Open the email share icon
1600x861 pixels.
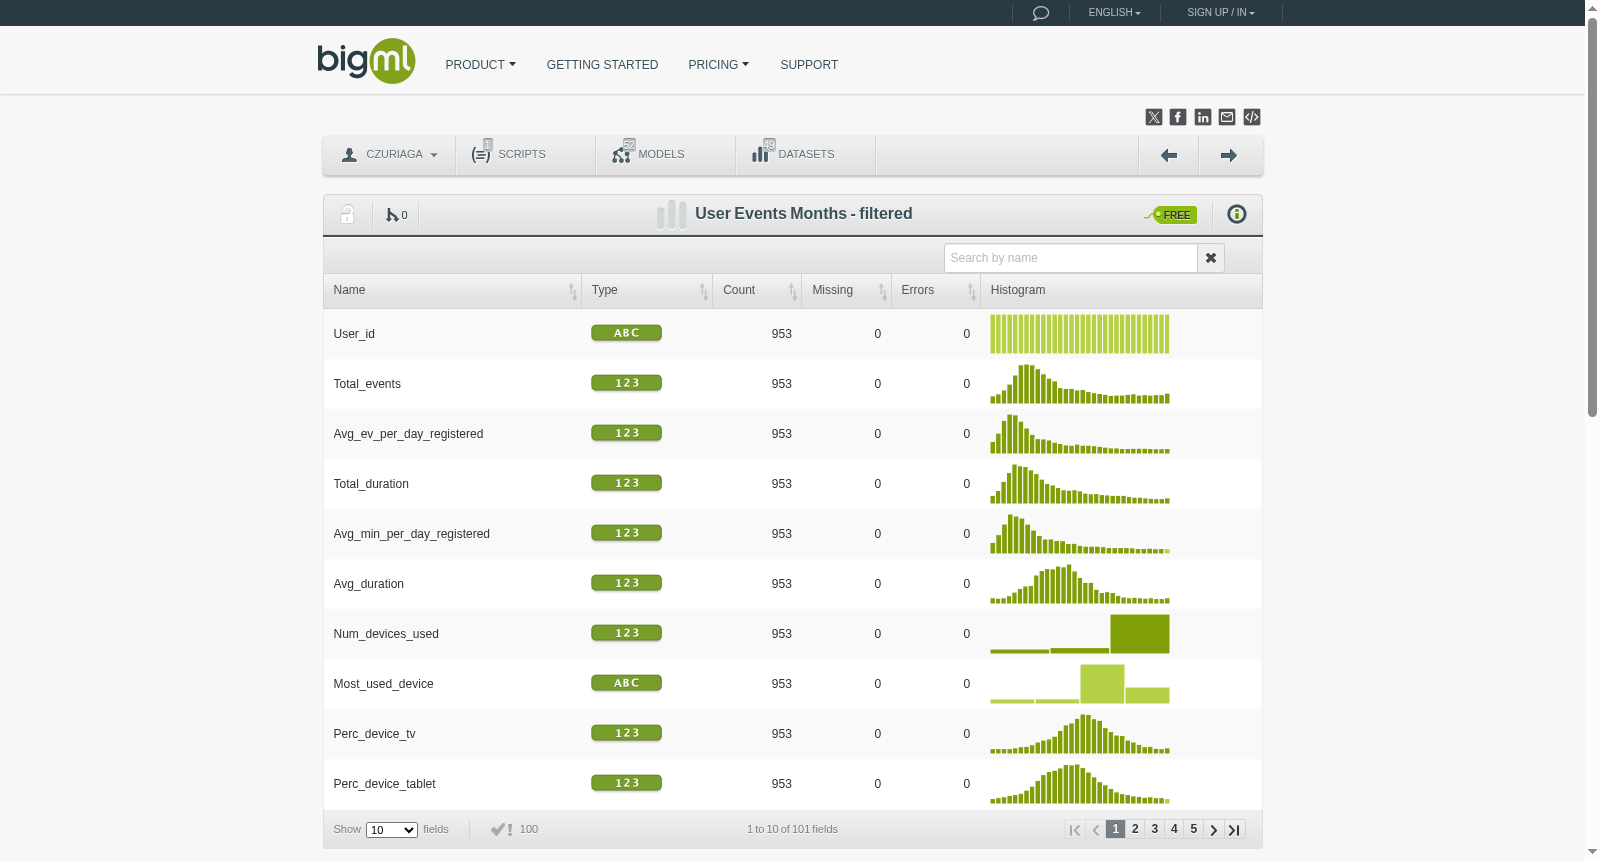1227,117
